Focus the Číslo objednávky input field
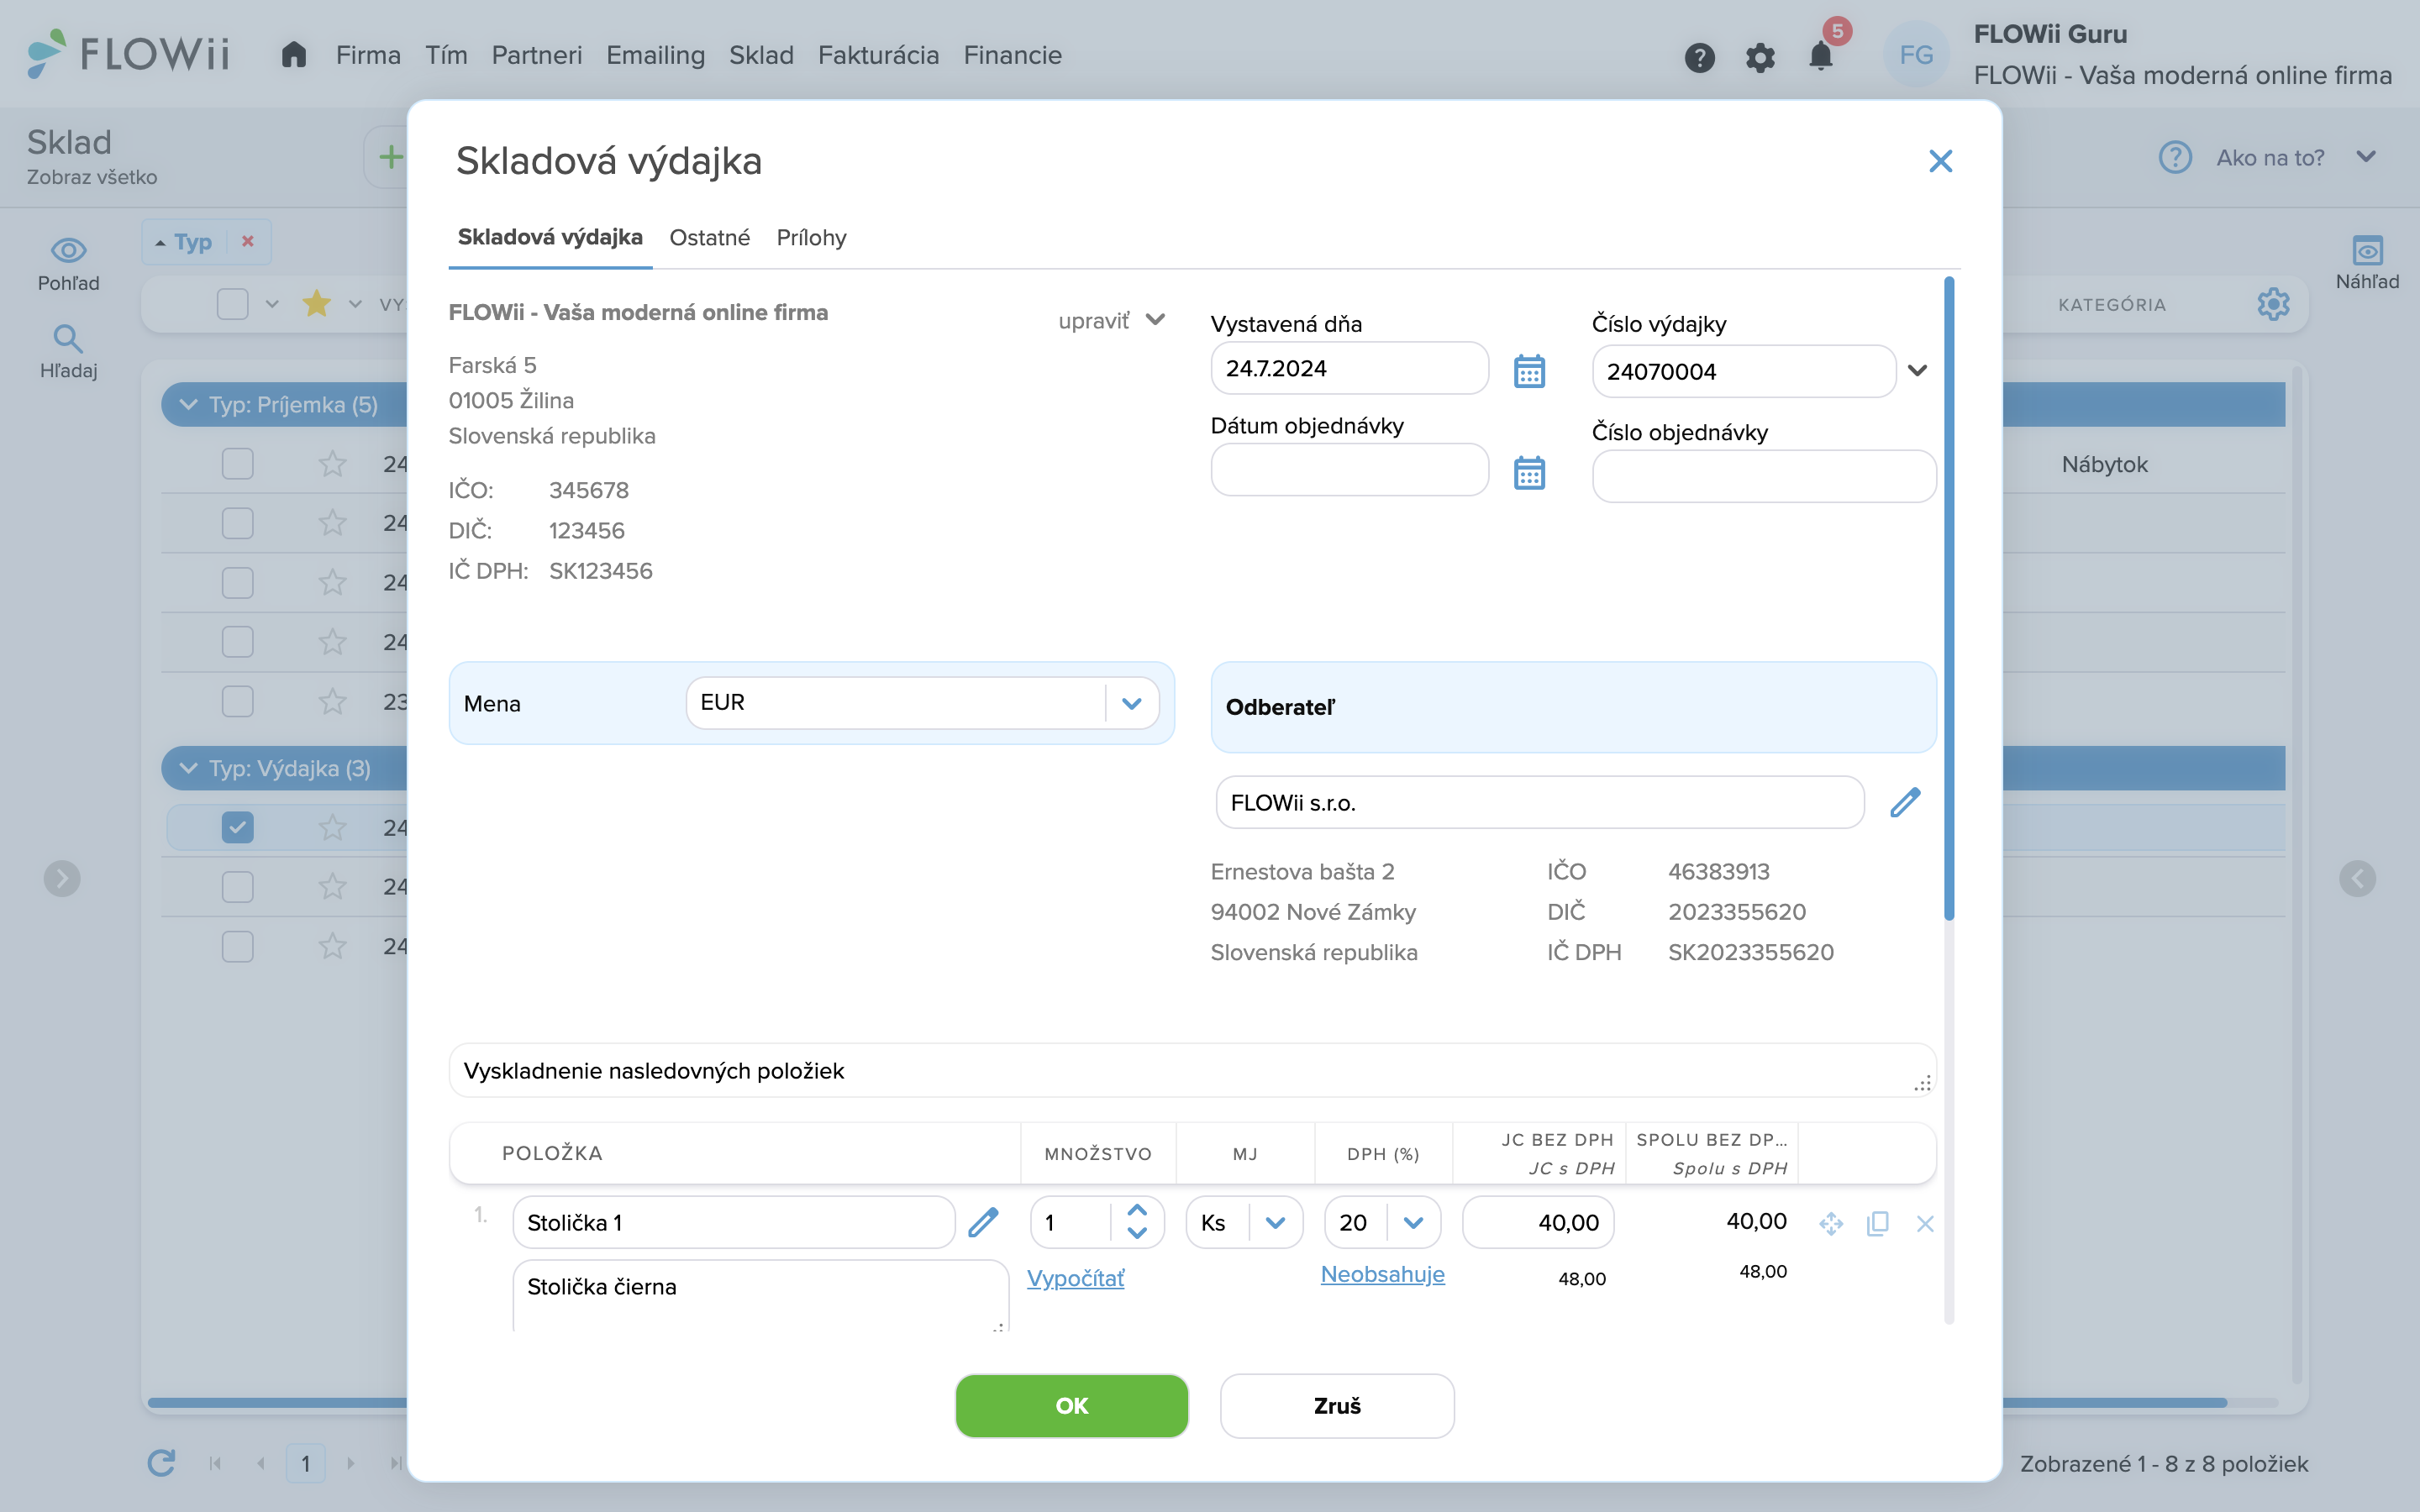This screenshot has width=2420, height=1512. 1764,476
